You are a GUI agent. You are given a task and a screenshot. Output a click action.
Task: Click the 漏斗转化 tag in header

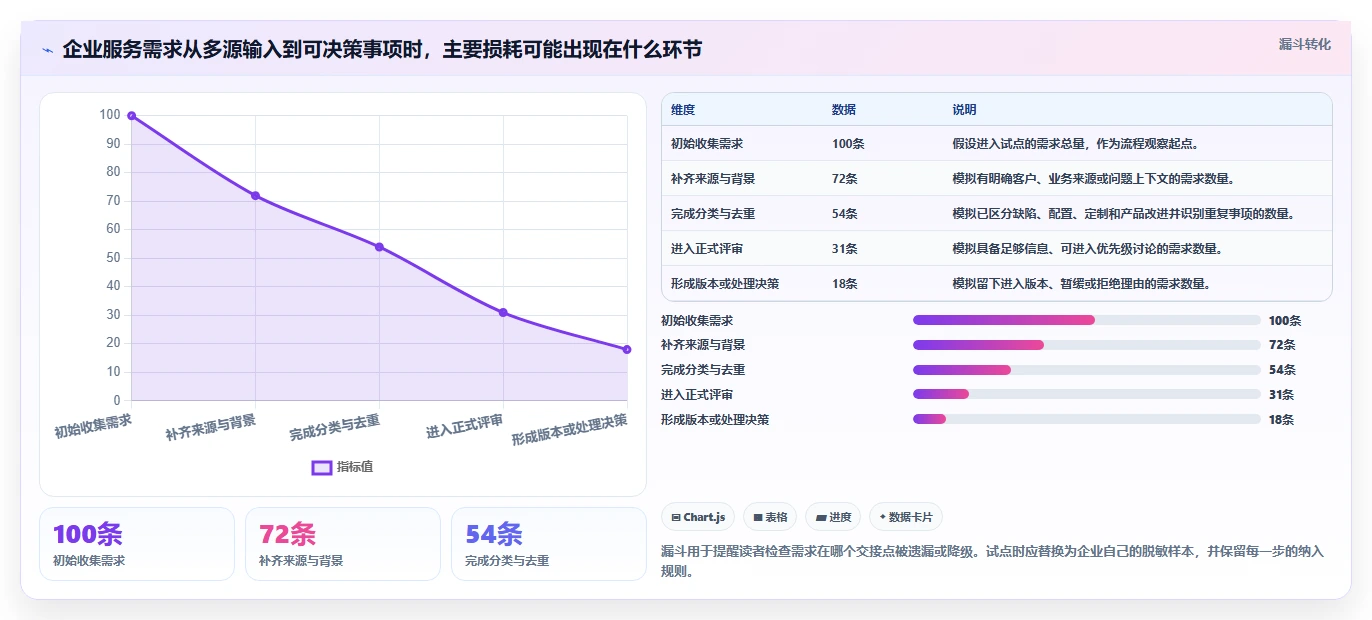click(x=1305, y=44)
